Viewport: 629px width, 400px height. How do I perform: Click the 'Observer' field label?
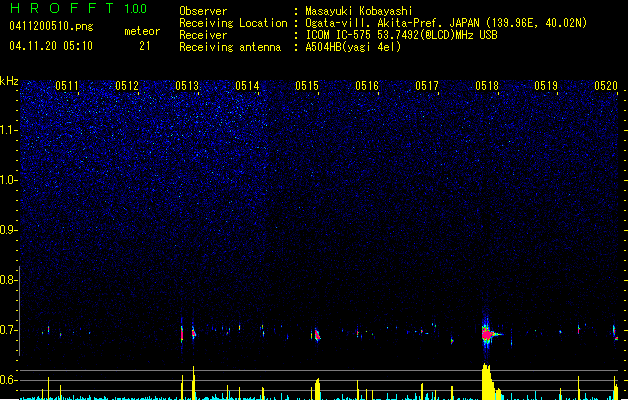203,11
